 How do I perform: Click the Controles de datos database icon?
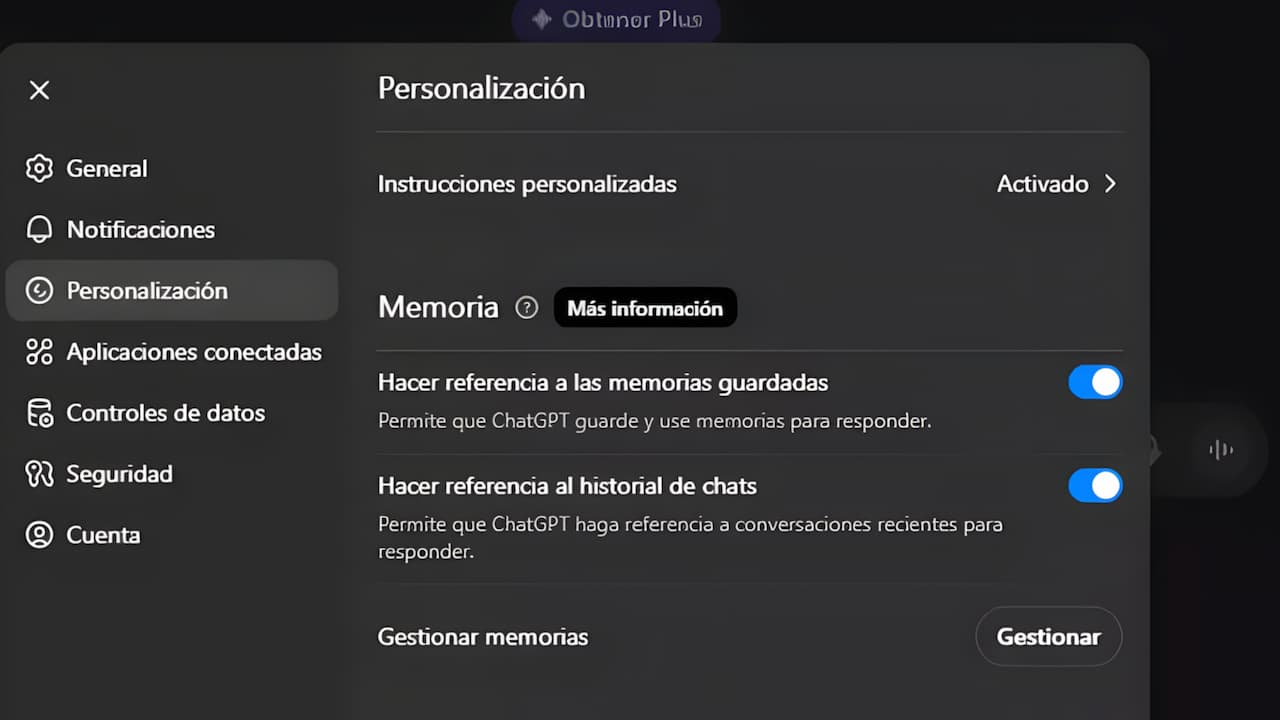coord(39,412)
